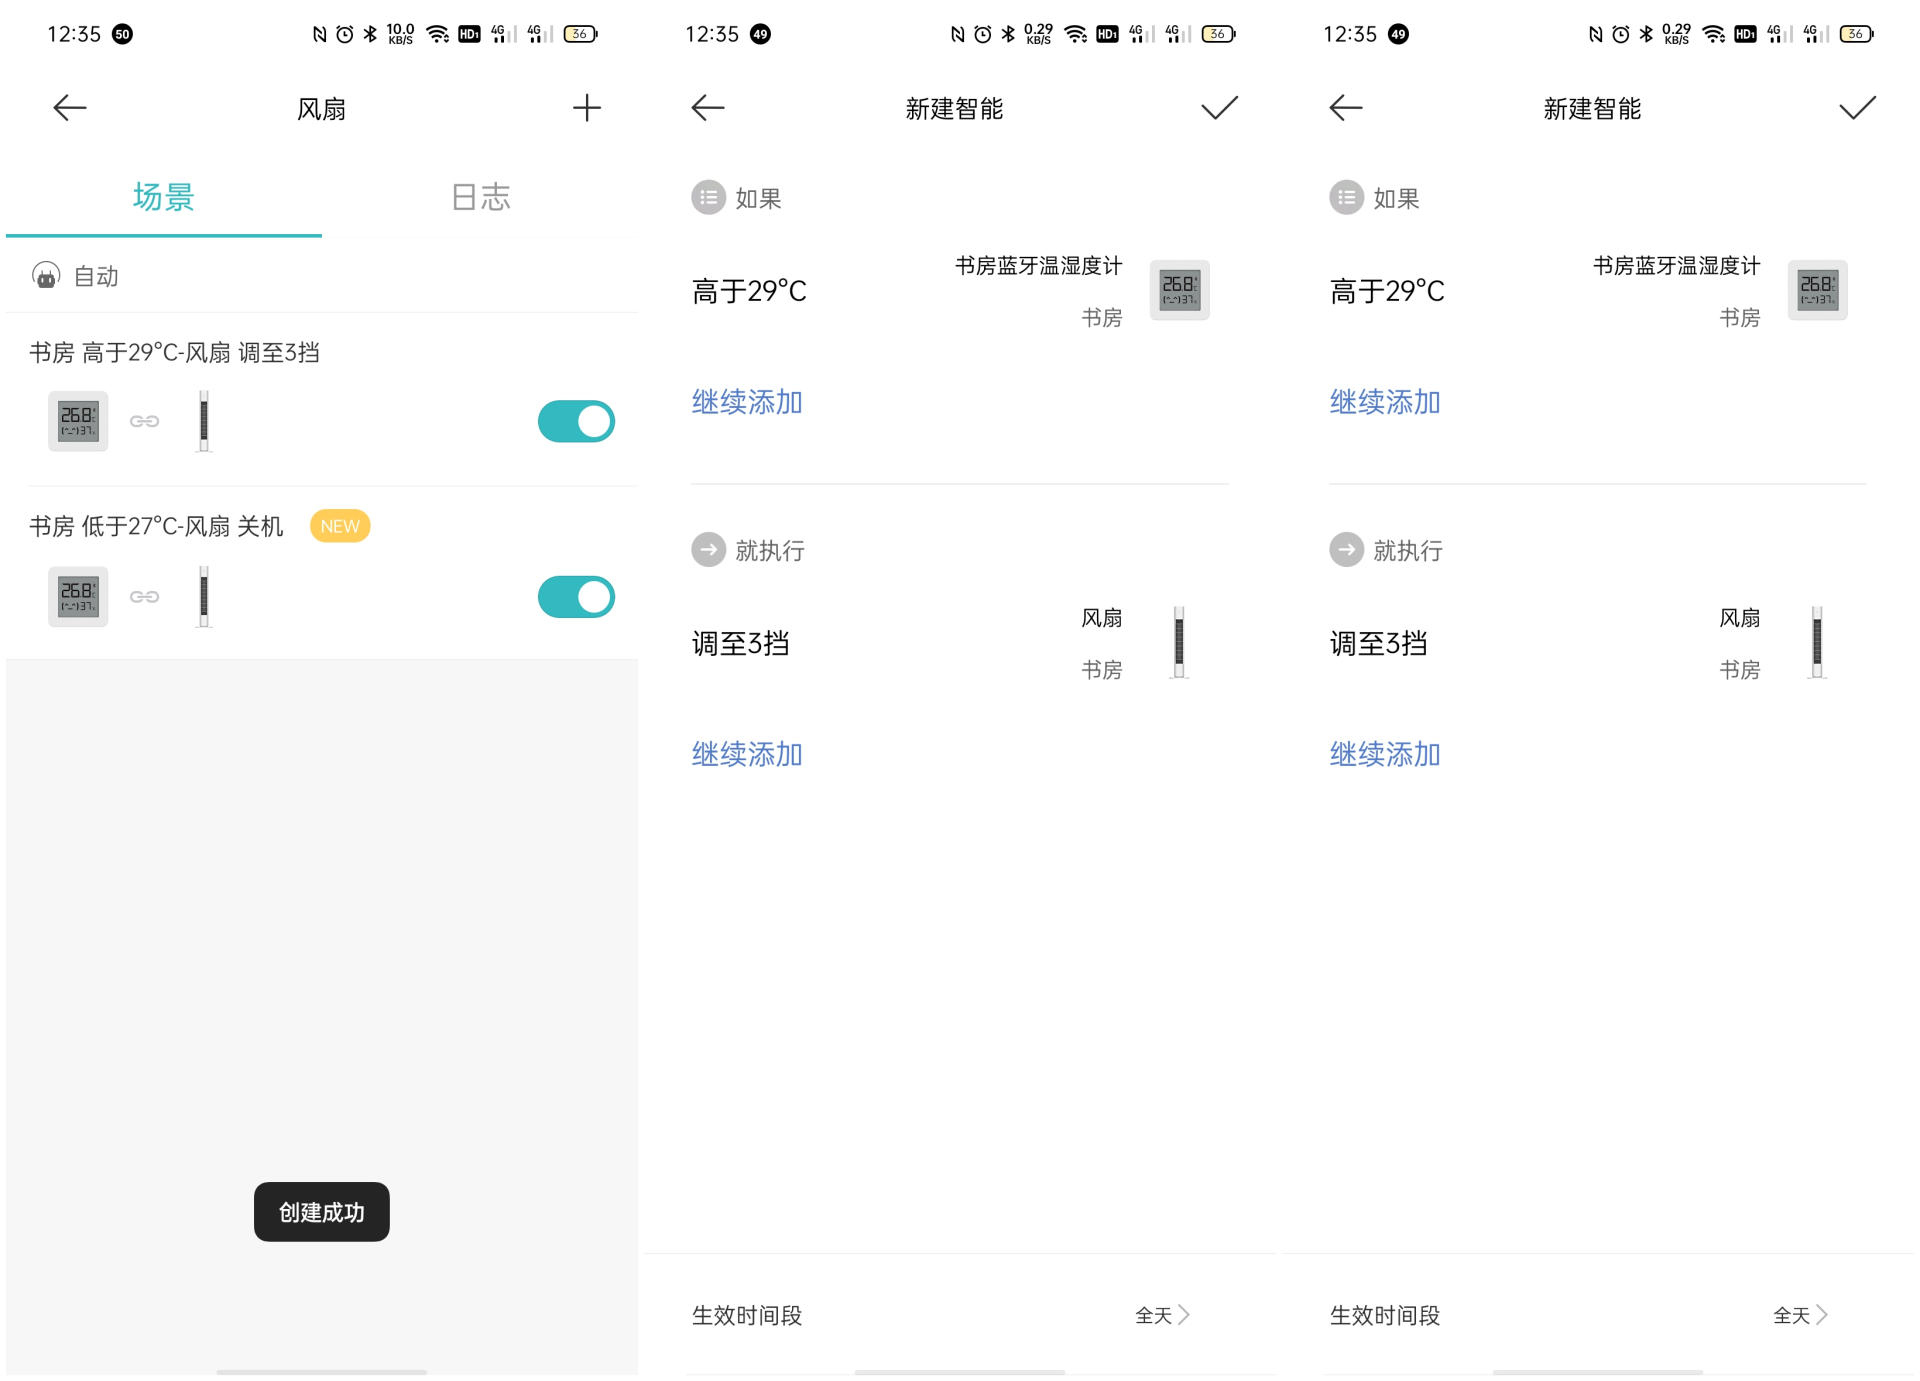The width and height of the screenshot is (1920, 1381).
Task: Confirm with the checkmark in the middle screen
Action: coord(1219,108)
